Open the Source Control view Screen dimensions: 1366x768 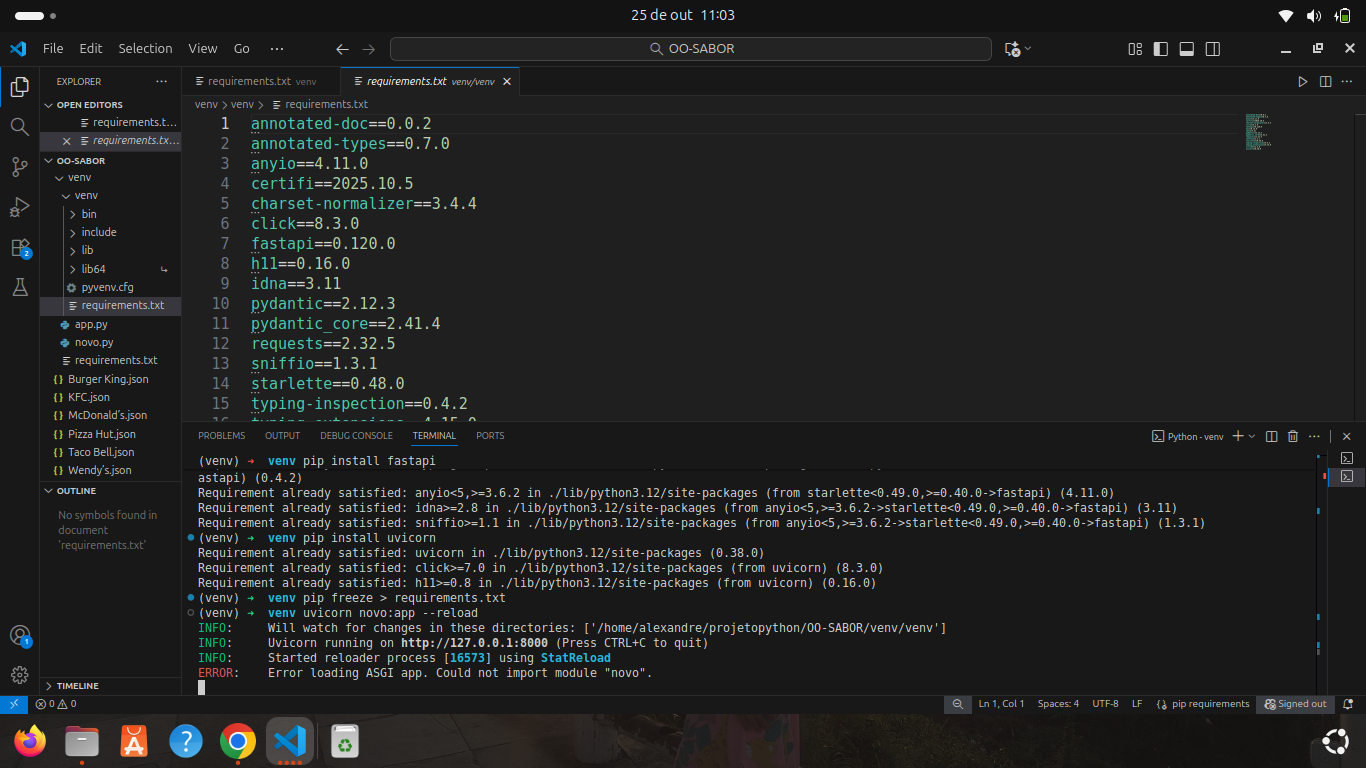(x=19, y=167)
